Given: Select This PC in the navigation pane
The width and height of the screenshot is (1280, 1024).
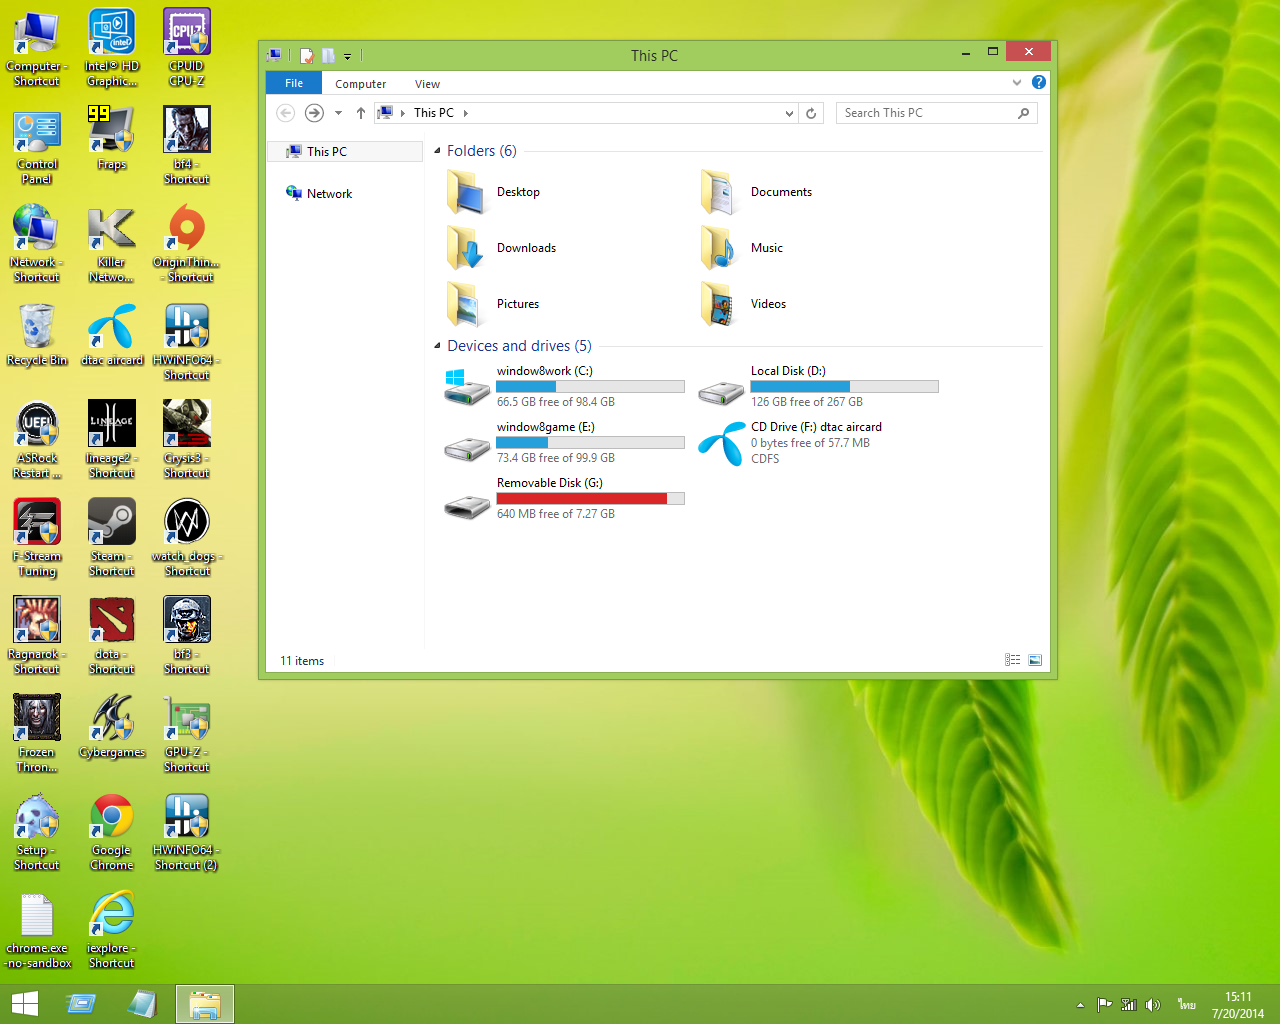Looking at the screenshot, I should point(345,152).
